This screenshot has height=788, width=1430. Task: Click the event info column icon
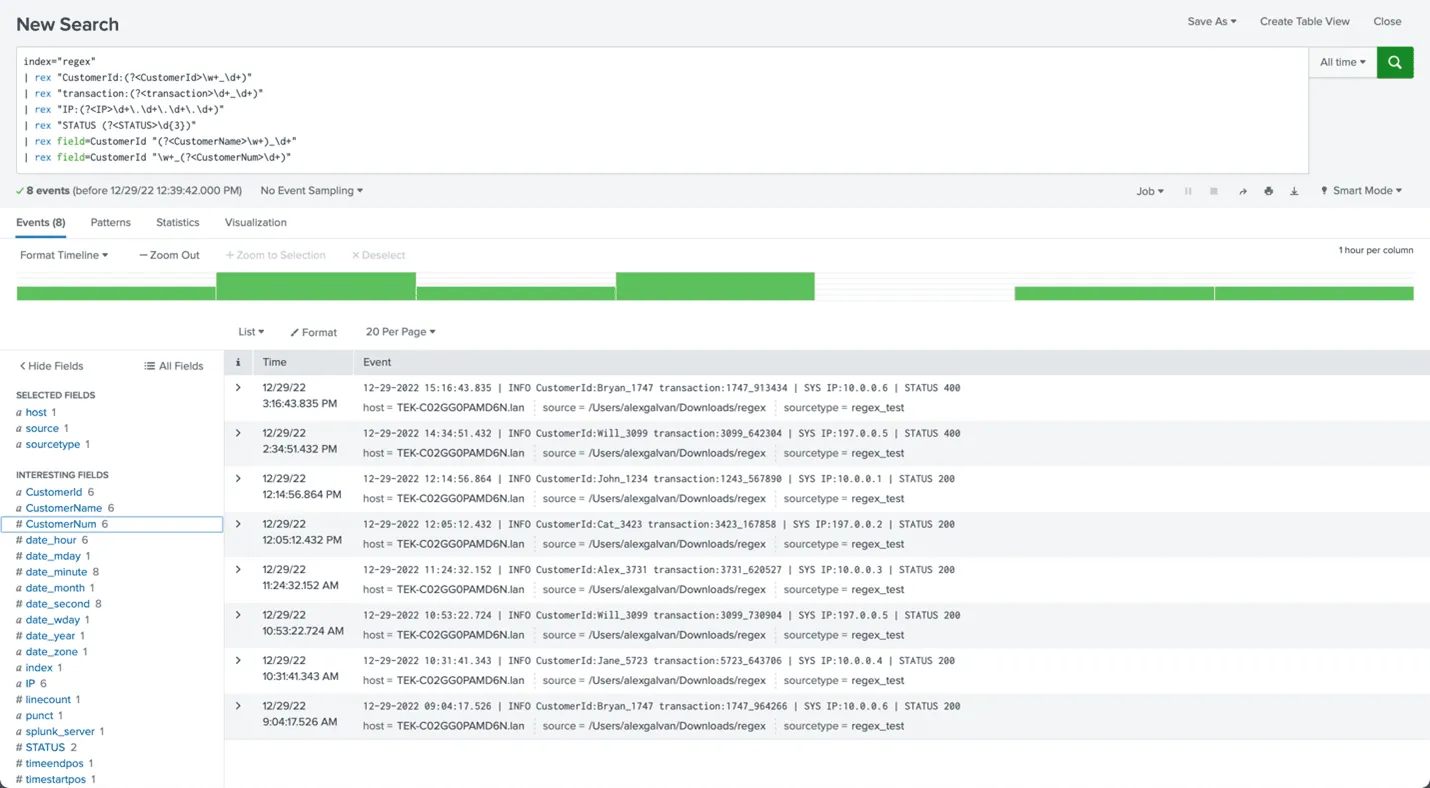pyautogui.click(x=238, y=362)
